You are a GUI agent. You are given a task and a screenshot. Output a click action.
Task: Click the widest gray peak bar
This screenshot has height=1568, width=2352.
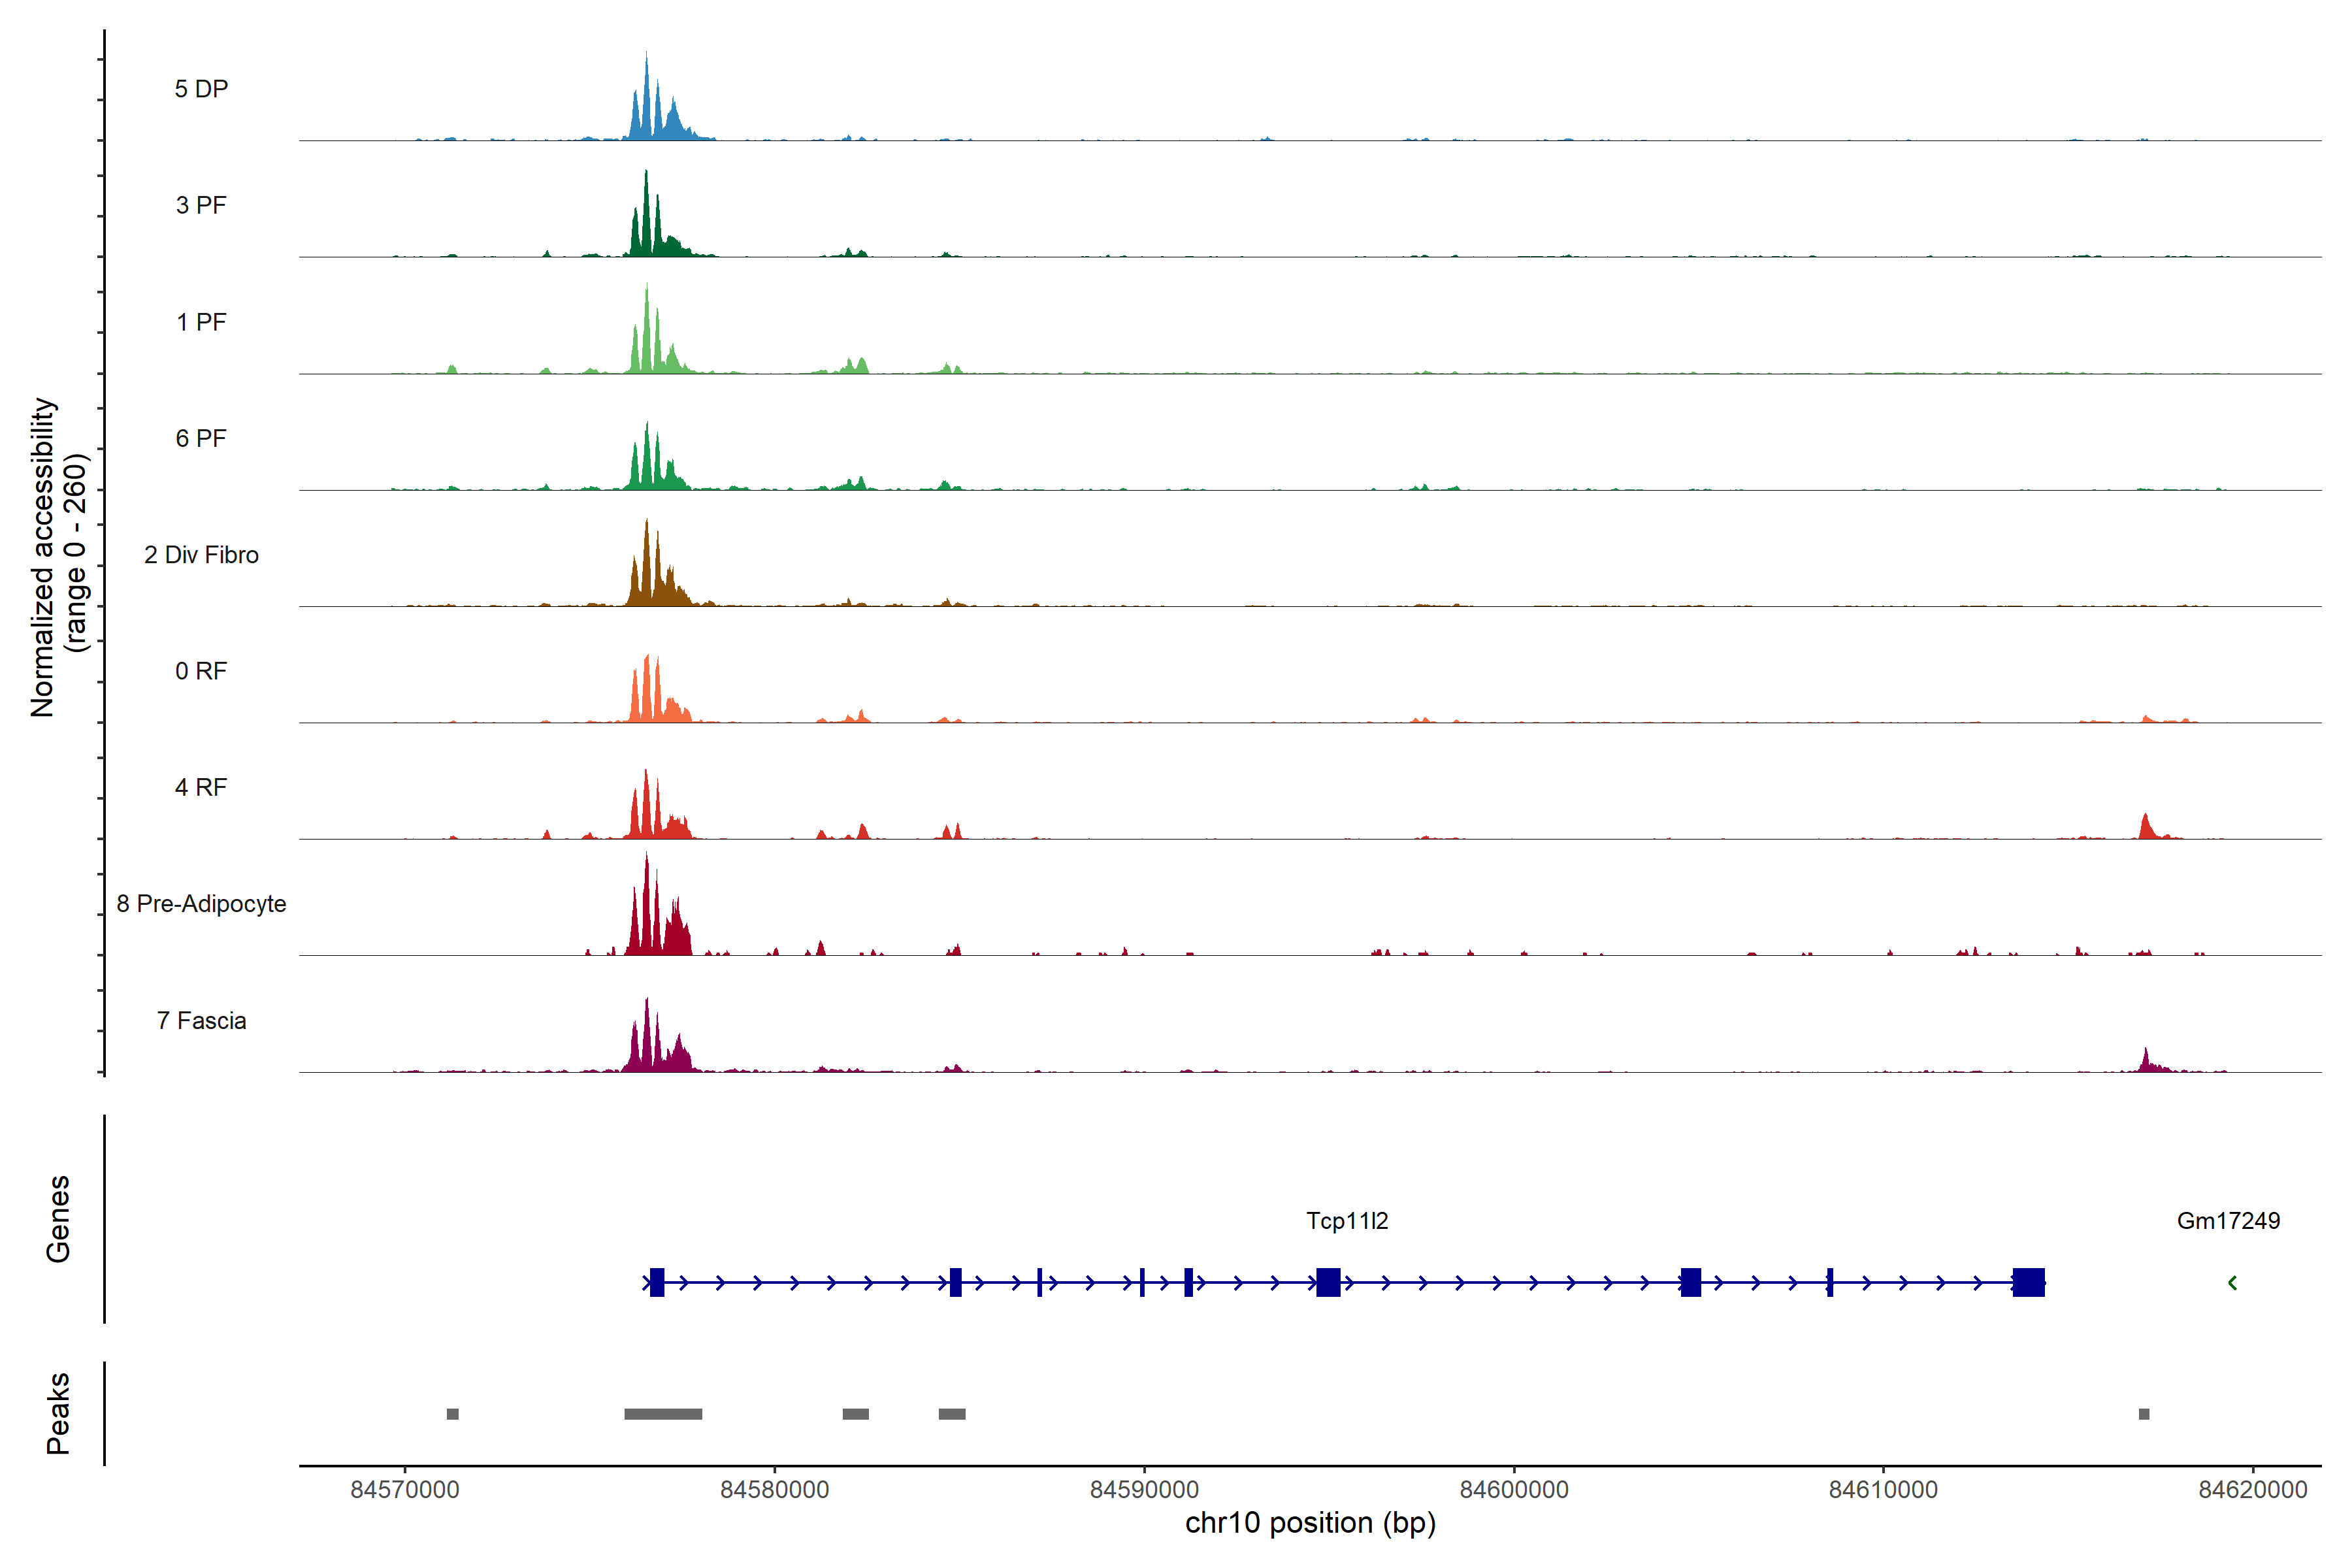[663, 1414]
